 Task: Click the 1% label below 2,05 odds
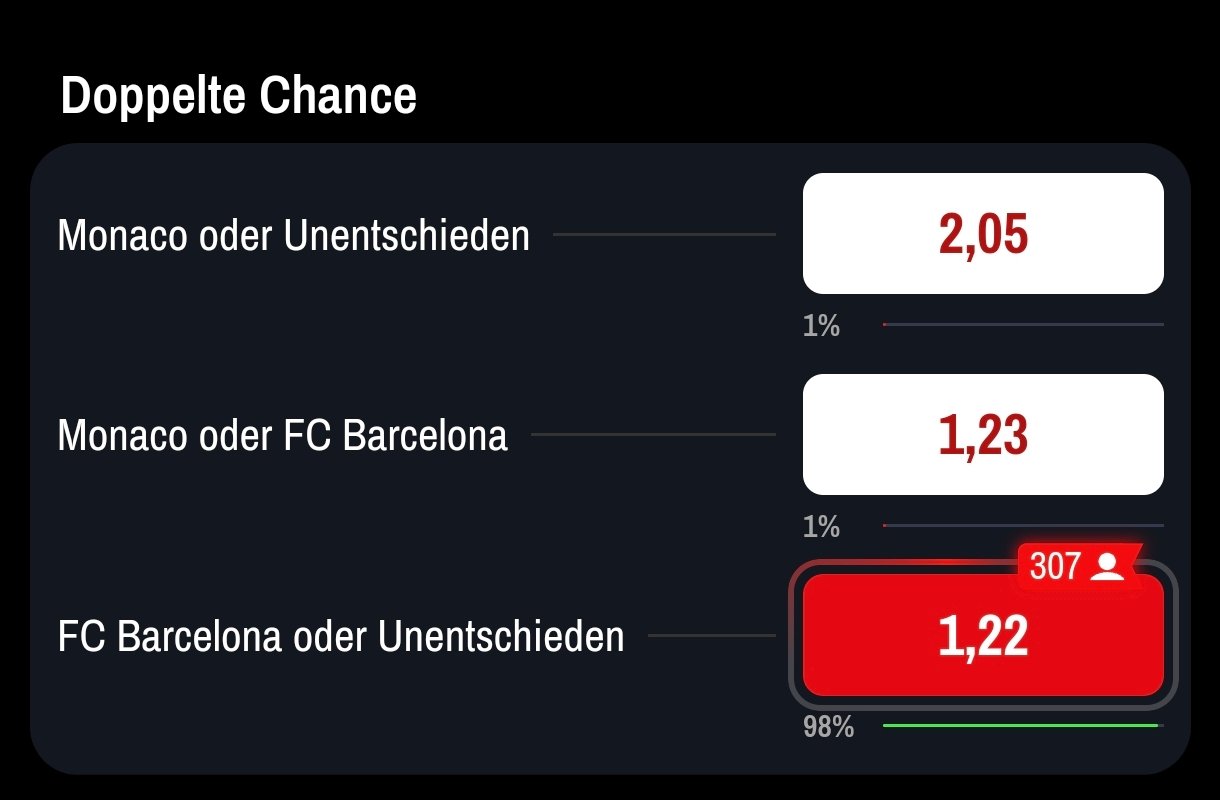821,326
